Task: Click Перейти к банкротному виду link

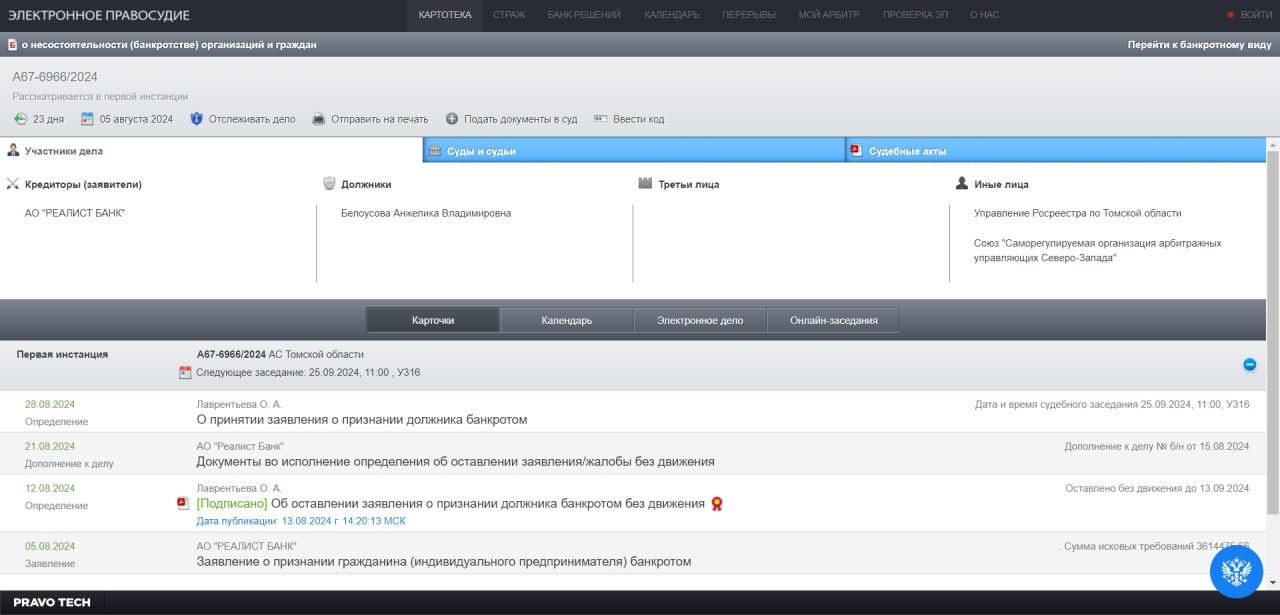Action: (1199, 45)
